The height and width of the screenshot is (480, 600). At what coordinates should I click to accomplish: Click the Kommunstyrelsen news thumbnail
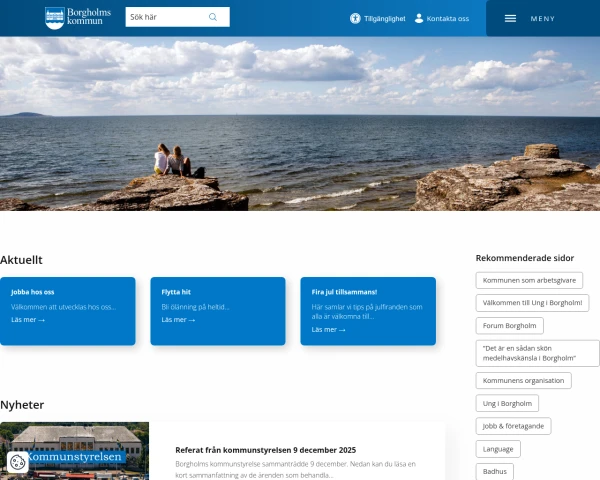[74, 451]
